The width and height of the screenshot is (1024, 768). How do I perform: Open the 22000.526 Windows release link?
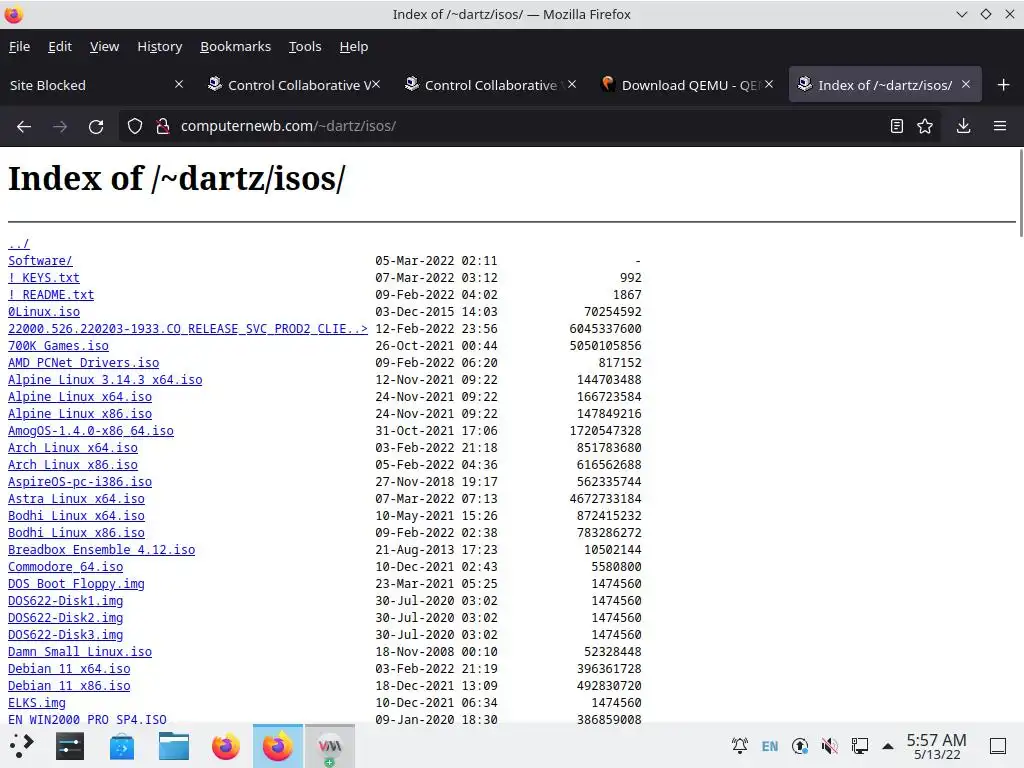coord(187,328)
